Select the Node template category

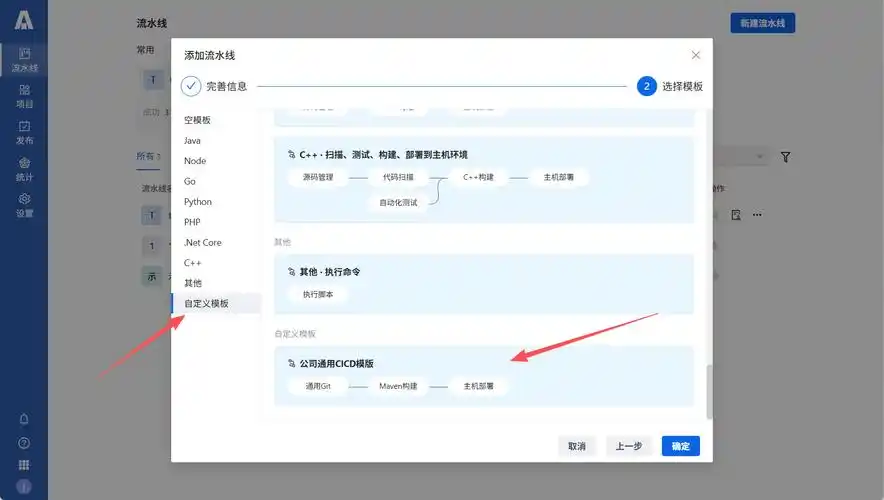pos(195,161)
